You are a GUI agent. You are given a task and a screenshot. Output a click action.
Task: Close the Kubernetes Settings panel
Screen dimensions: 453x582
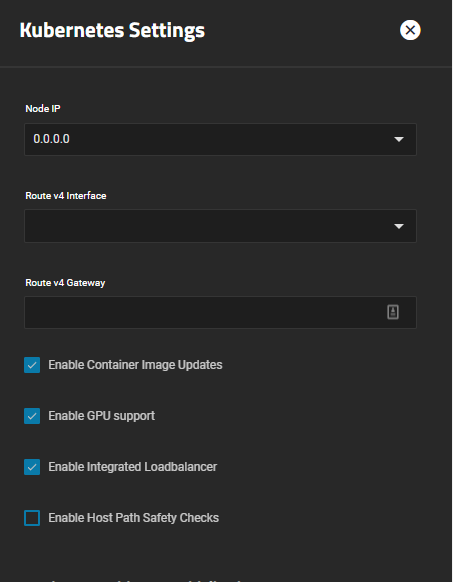point(410,30)
